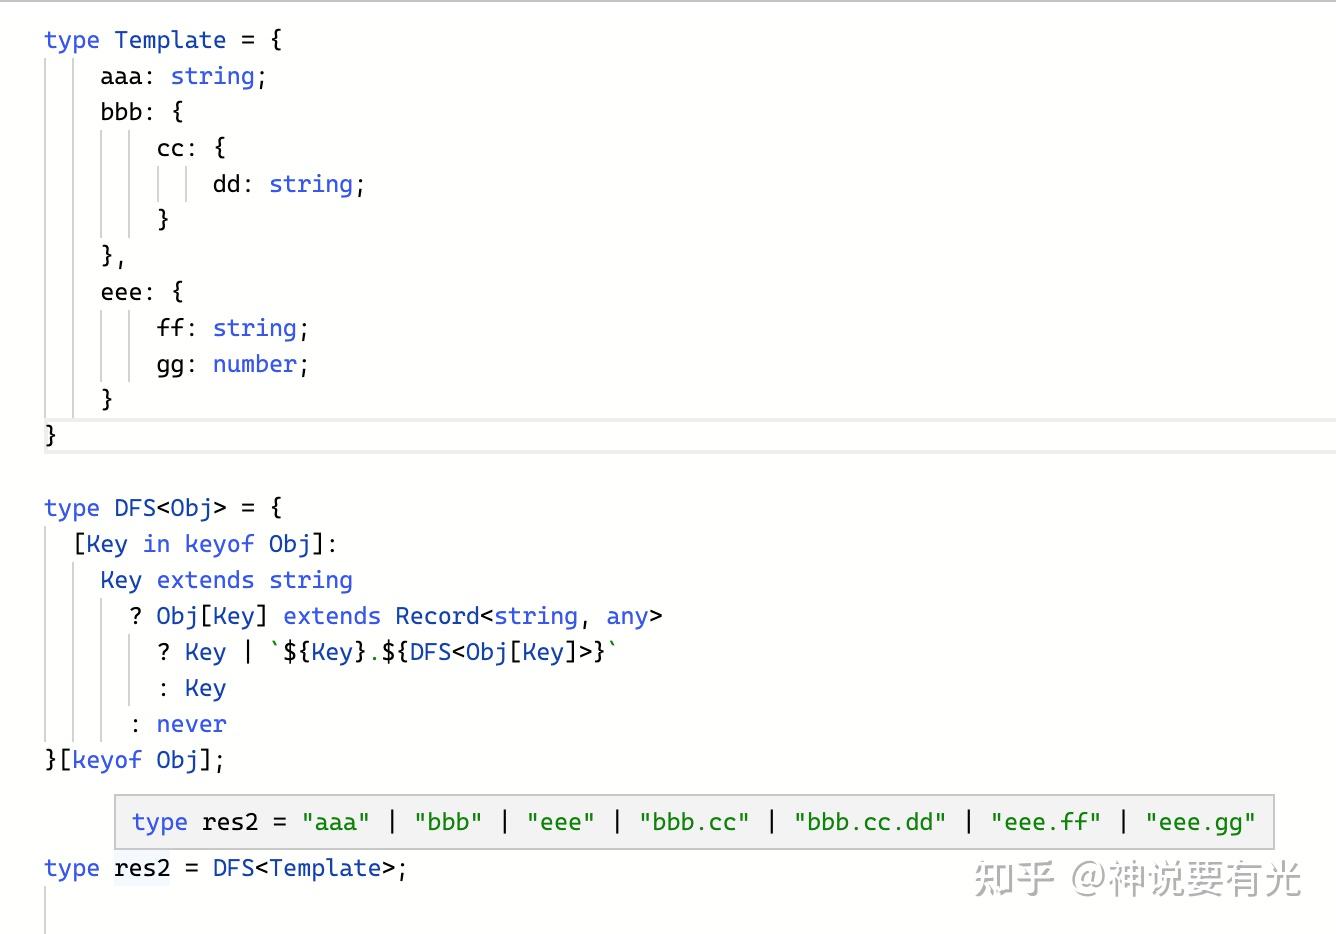
Task: Click the dd property name
Action: [x=225, y=184]
